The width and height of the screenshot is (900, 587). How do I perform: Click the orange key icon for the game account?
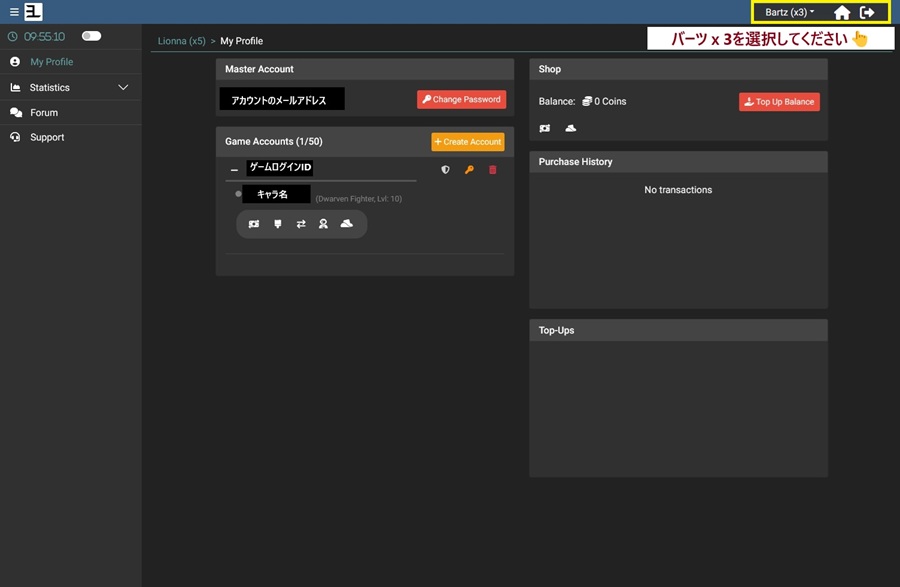point(469,170)
